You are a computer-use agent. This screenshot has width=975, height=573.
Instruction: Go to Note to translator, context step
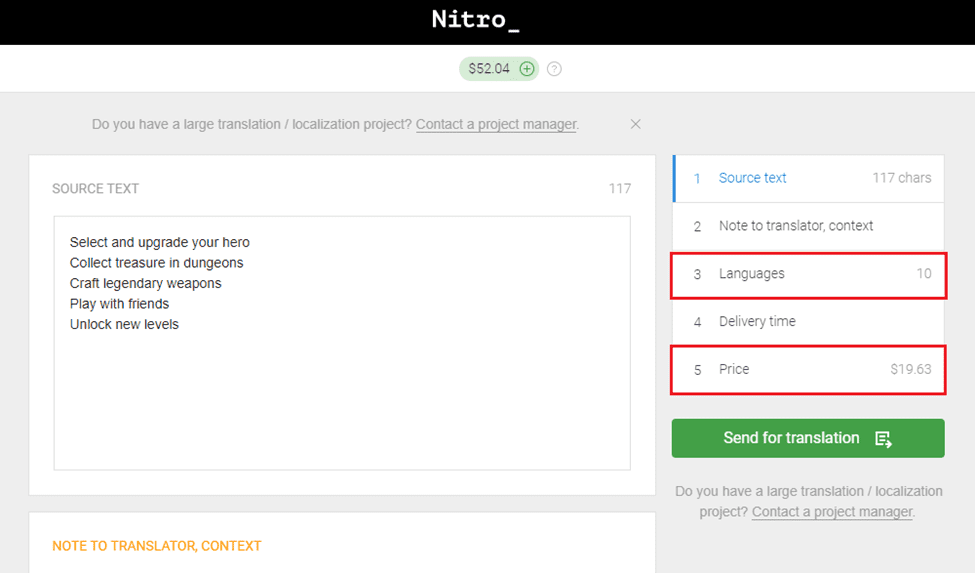795,226
